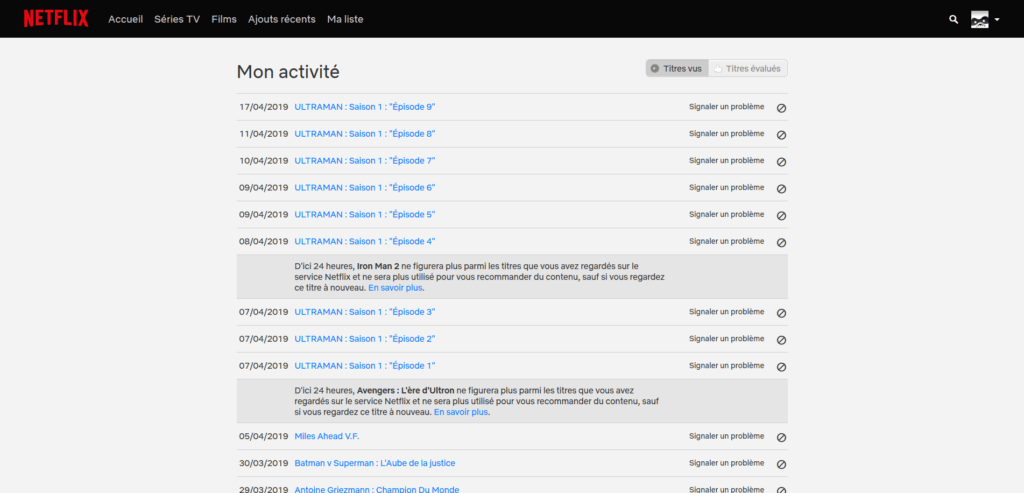1024x493 pixels.
Task: Signaler un problème for Épisode 4
Action: point(726,241)
